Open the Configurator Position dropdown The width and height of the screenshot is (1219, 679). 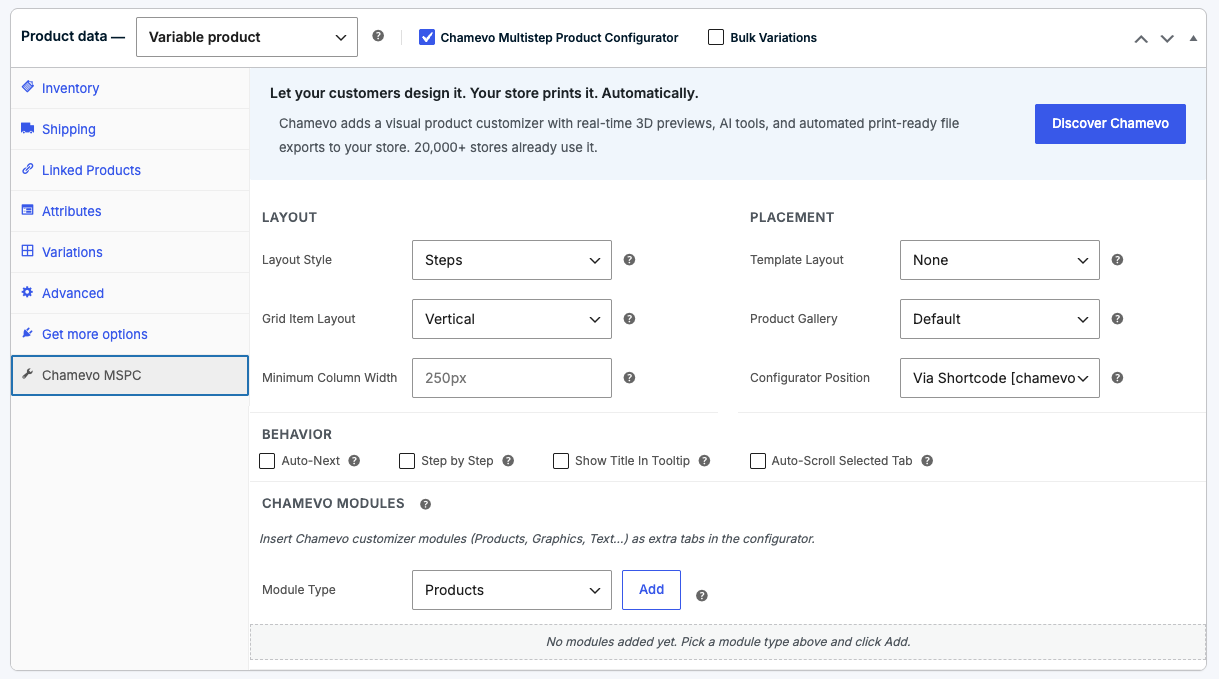[x=1000, y=378]
